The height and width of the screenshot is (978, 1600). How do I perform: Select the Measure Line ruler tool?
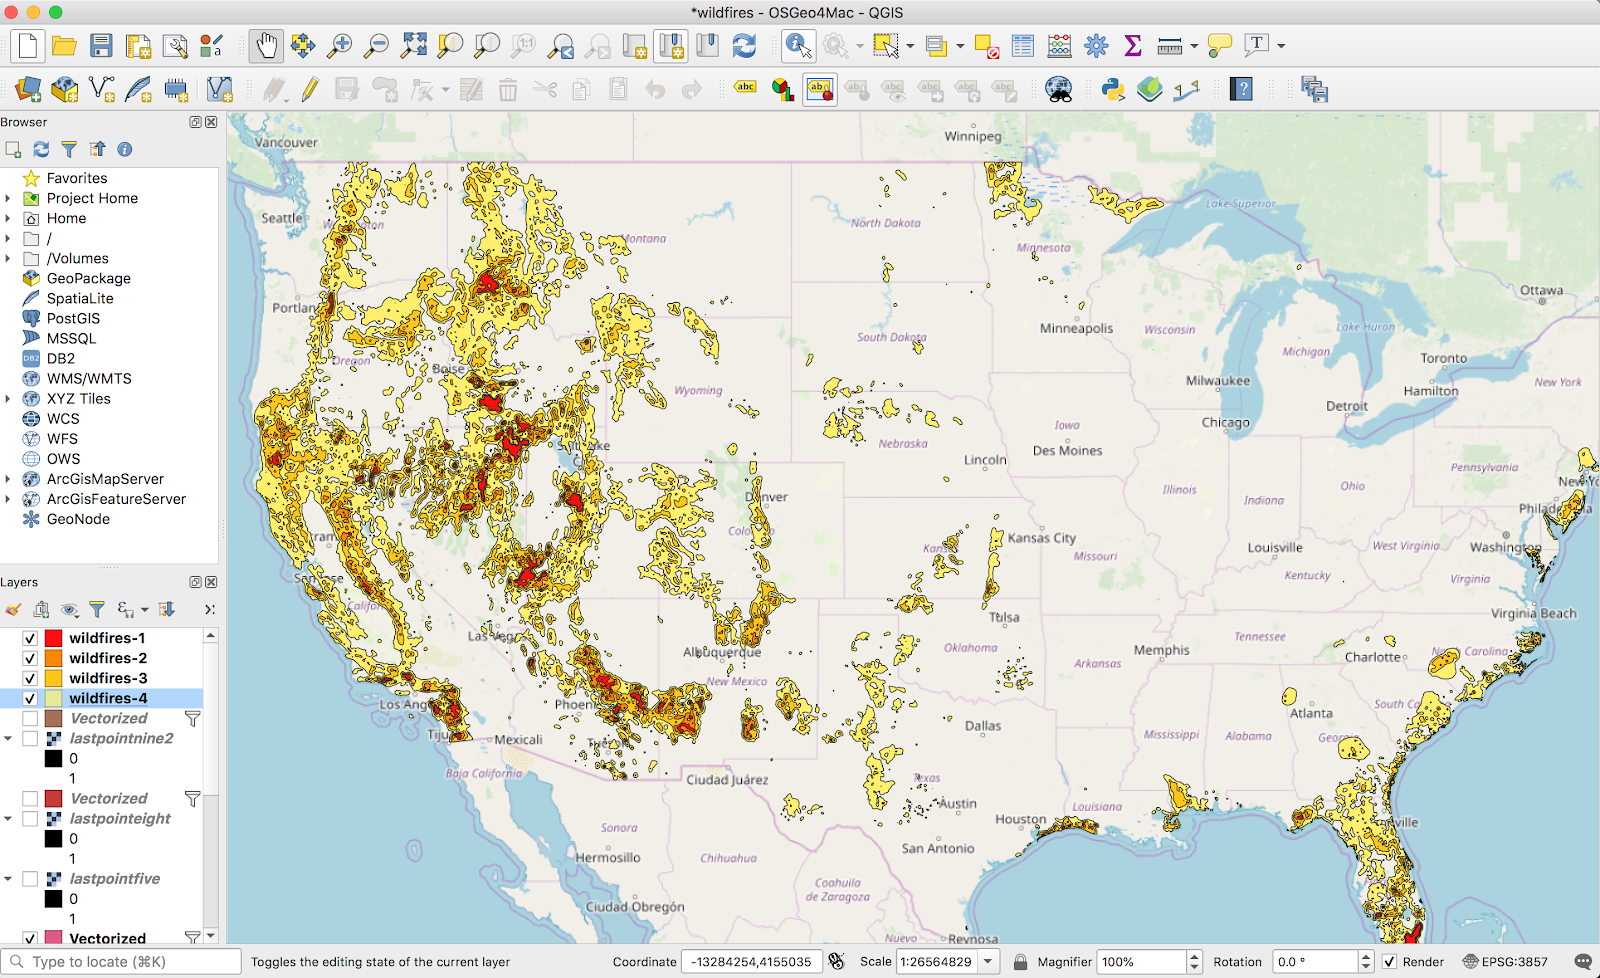(x=1170, y=46)
